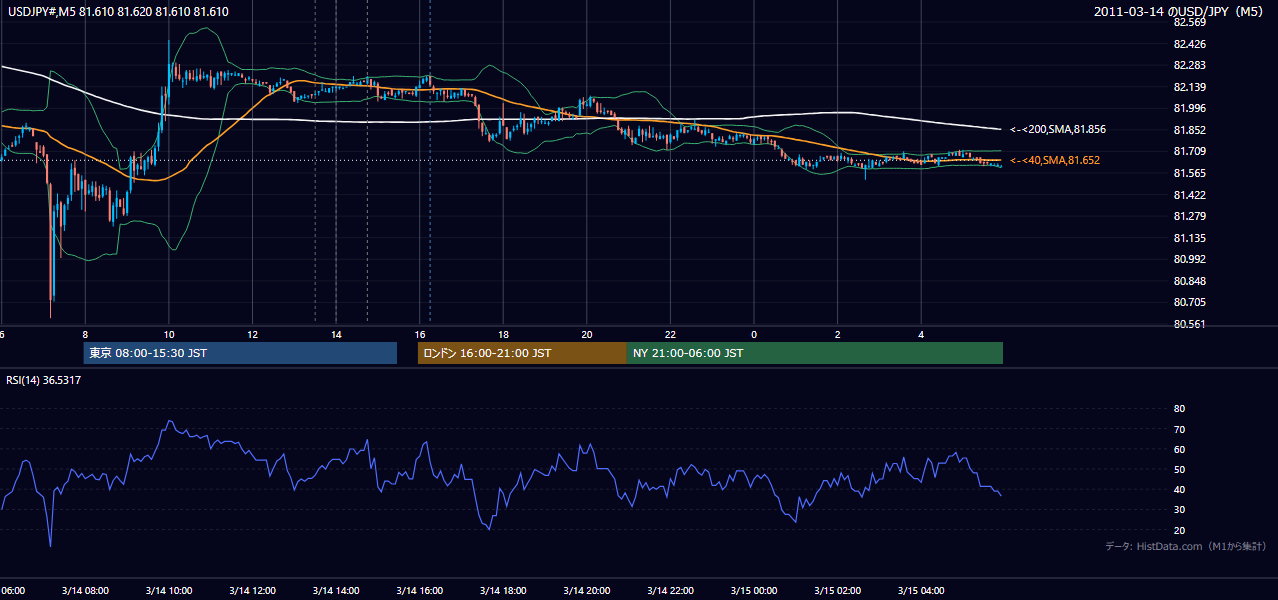Viewport: 1278px width, 600px height.
Task: Click price axis value 81.279
Action: 1190,216
